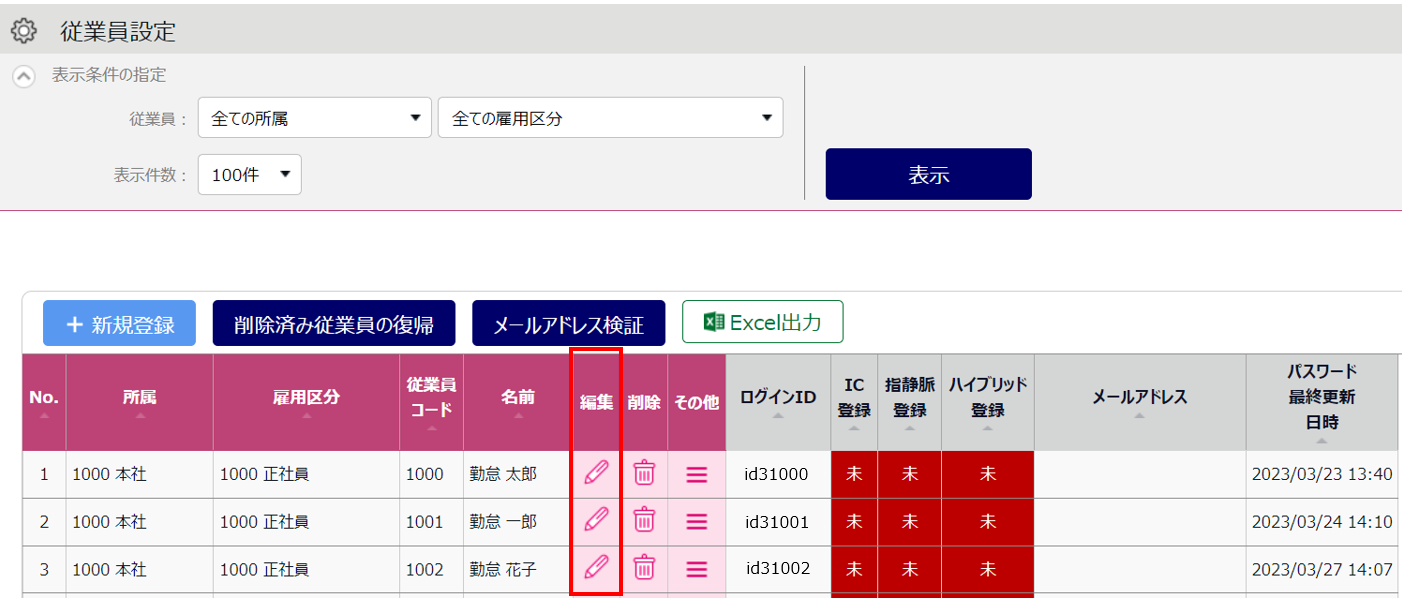The image size is (1402, 600).
Task: Edit employee 勤怠 花子 with the pencil icon
Action: click(596, 568)
